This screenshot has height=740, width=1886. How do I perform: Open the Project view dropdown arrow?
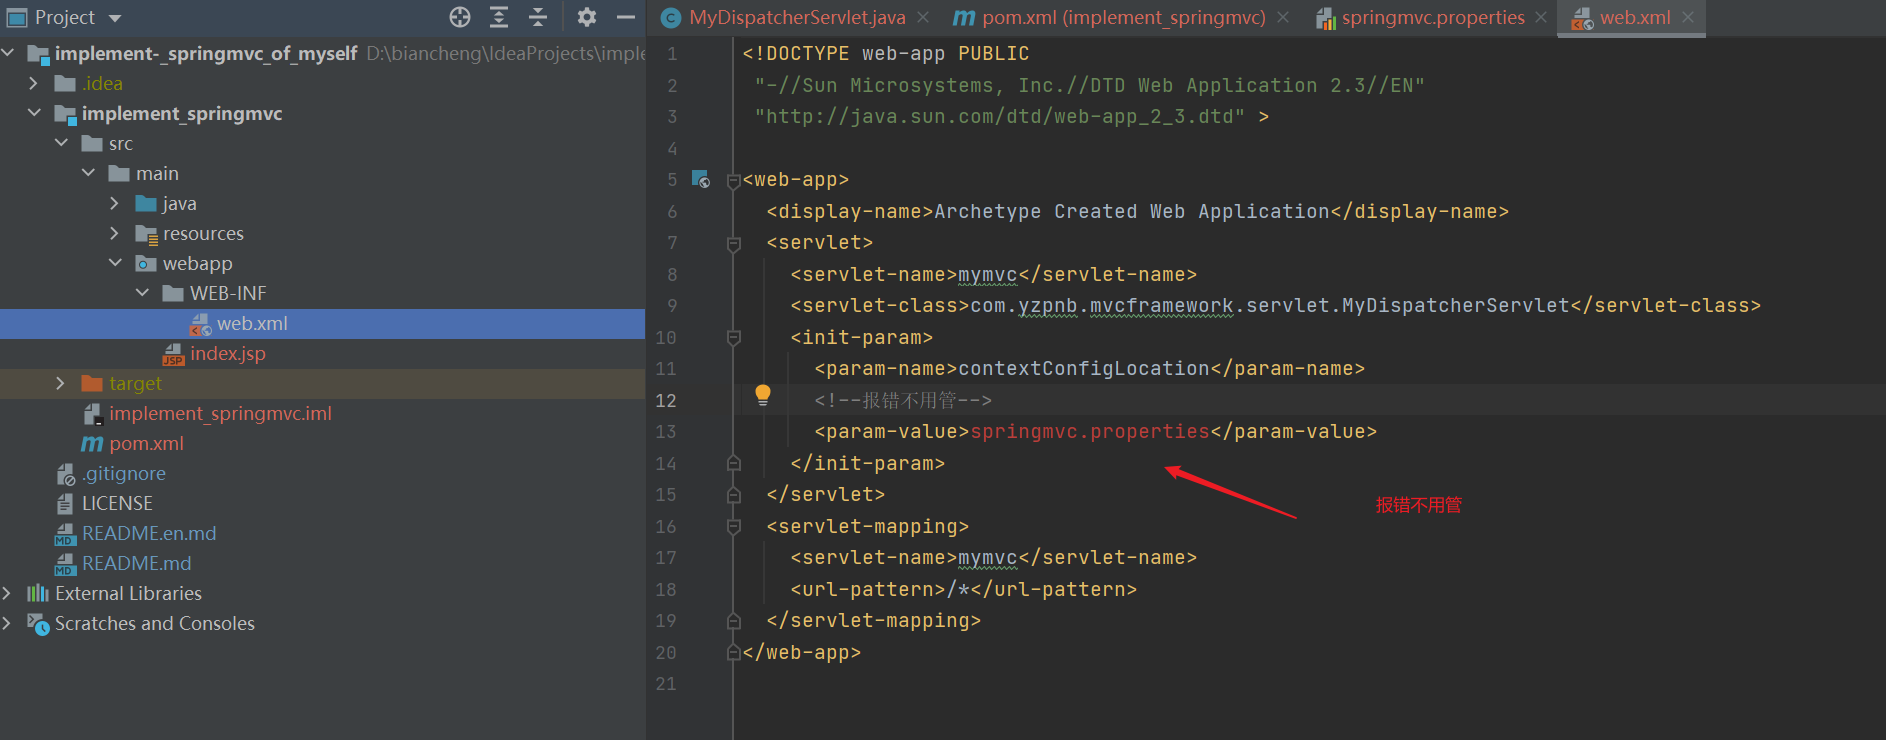tap(115, 18)
